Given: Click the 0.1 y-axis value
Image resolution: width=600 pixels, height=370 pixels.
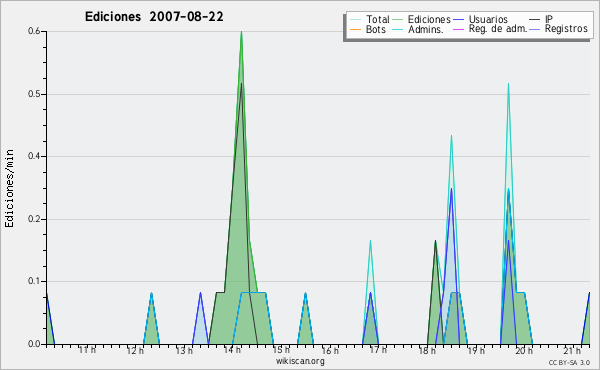Looking at the screenshot, I should click(x=34, y=281).
